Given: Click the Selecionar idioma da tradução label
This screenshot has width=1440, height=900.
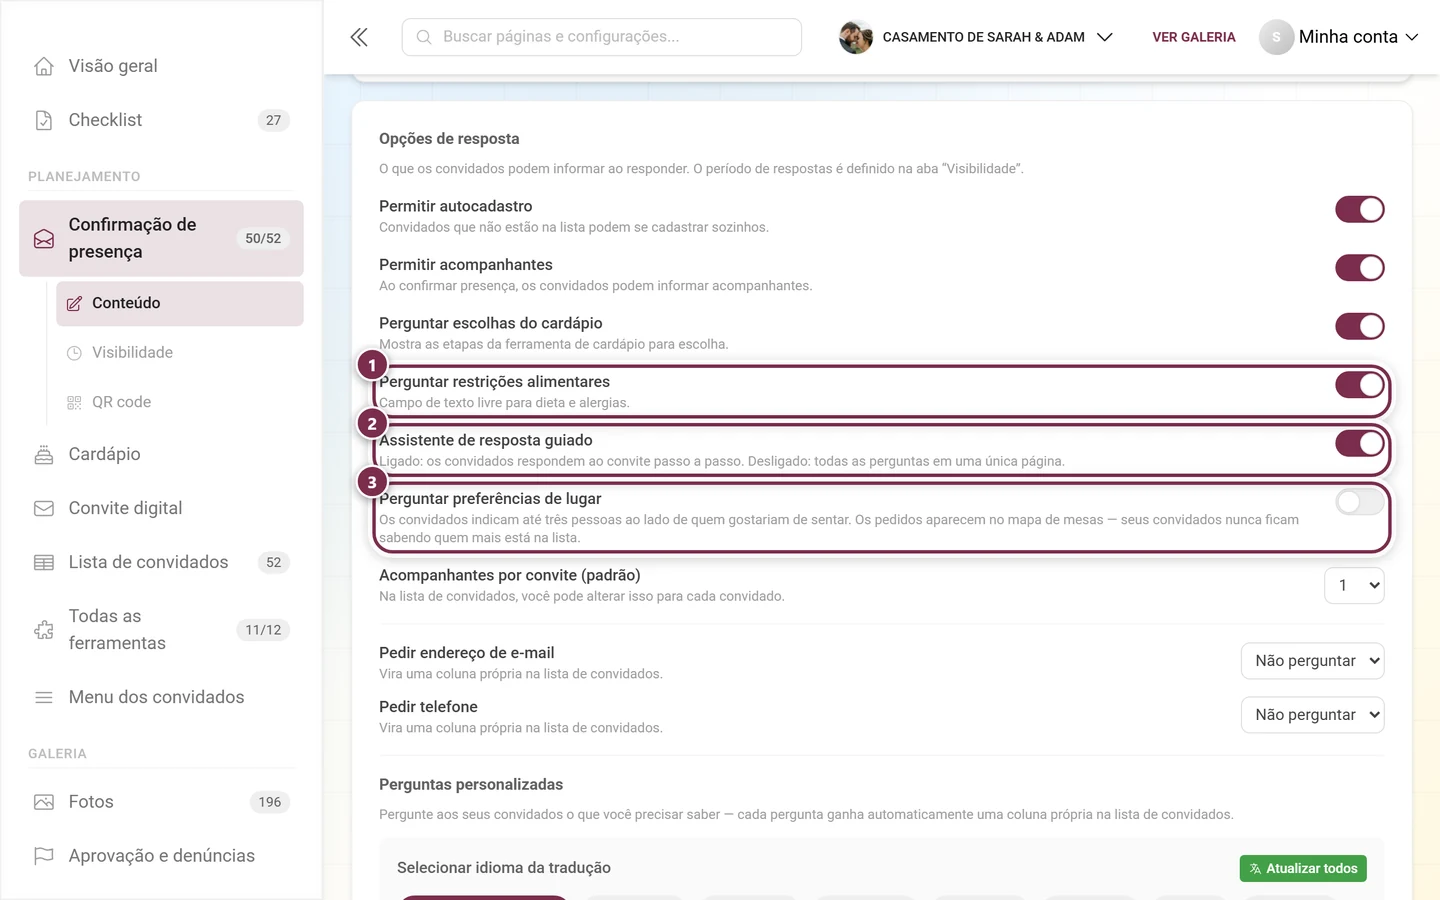Looking at the screenshot, I should pyautogui.click(x=504, y=868).
